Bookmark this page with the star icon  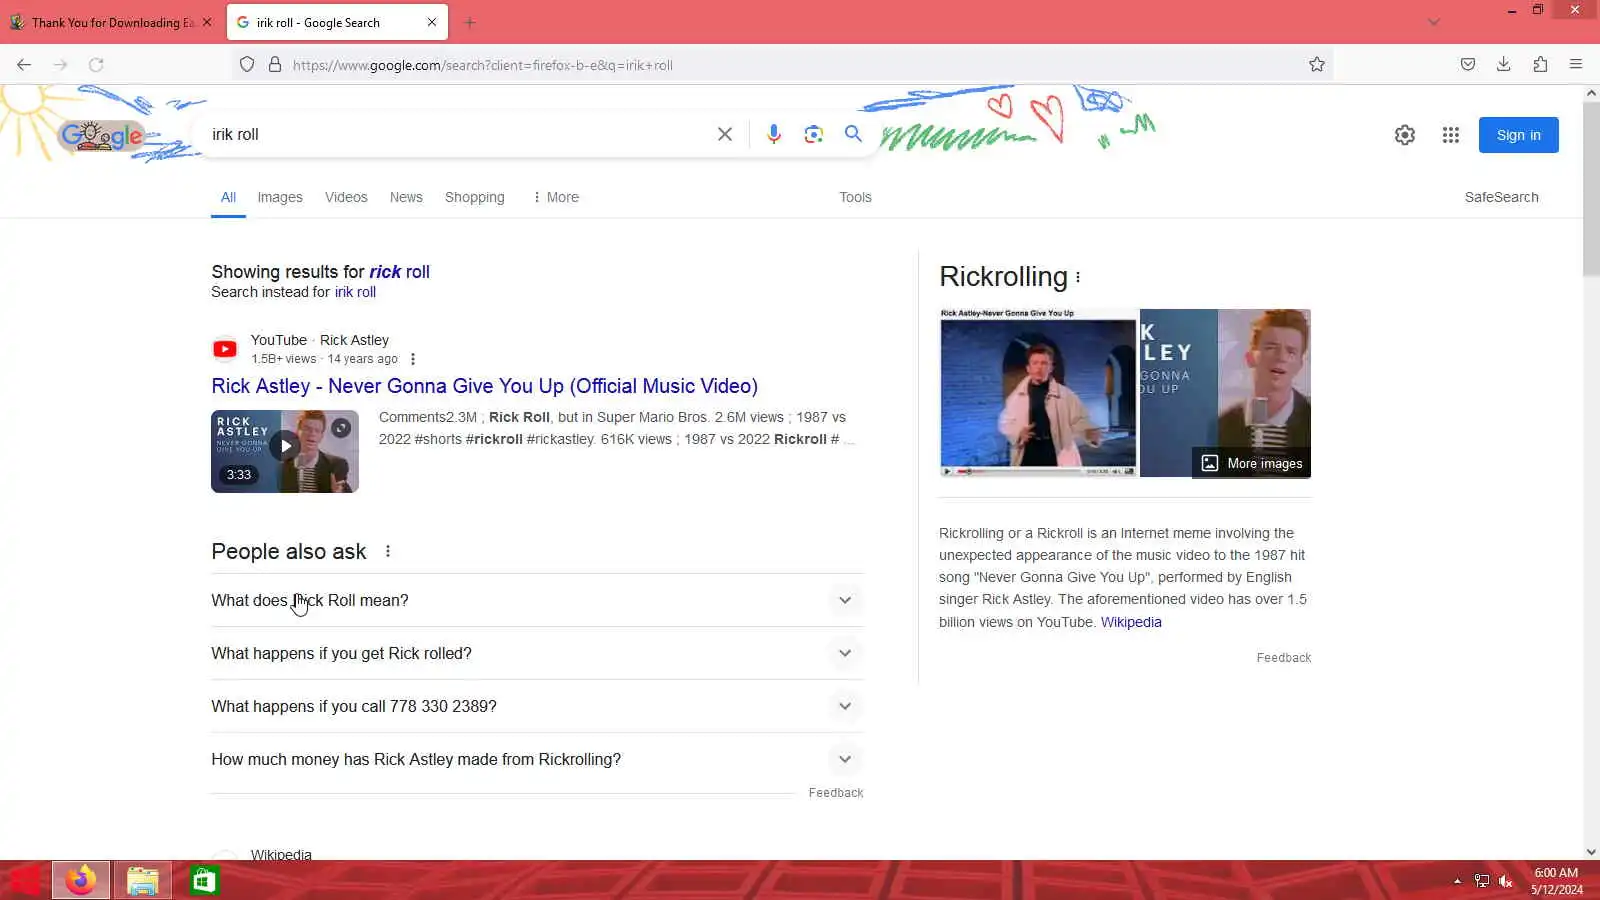coord(1317,65)
